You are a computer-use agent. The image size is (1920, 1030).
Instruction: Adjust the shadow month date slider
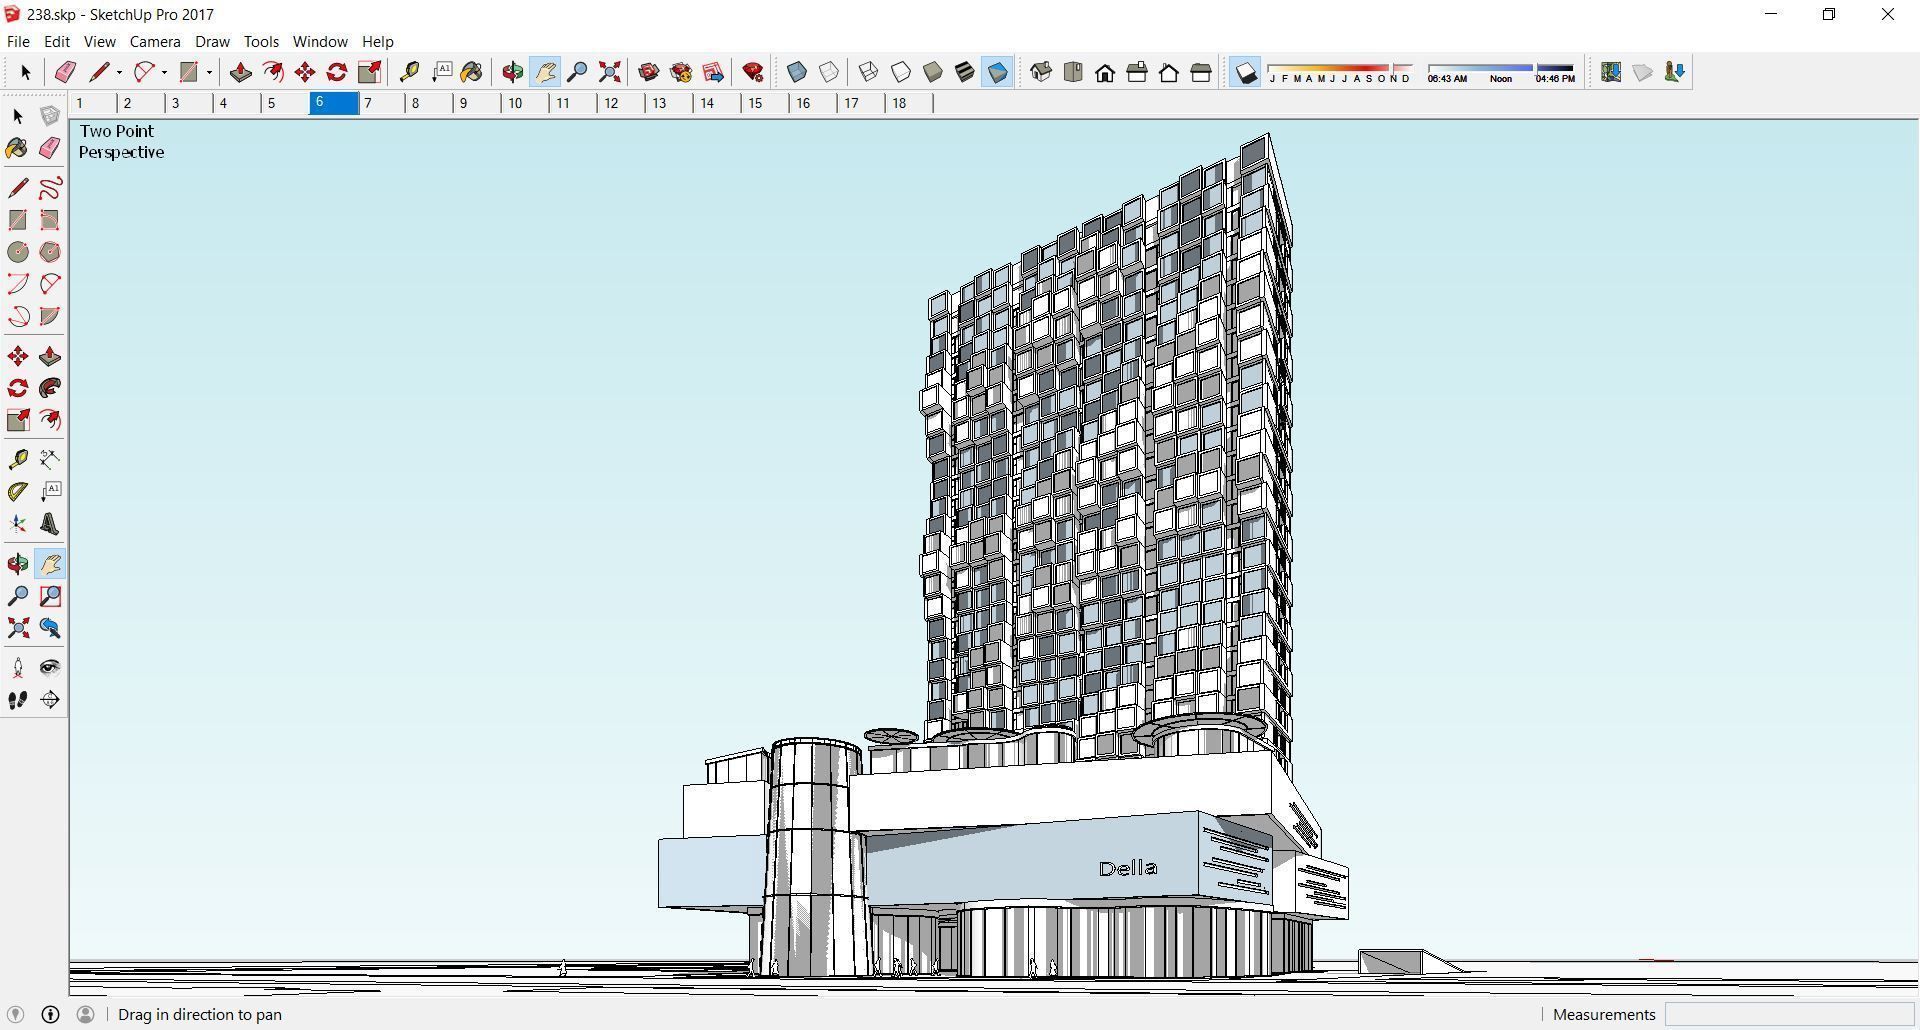click(1340, 72)
